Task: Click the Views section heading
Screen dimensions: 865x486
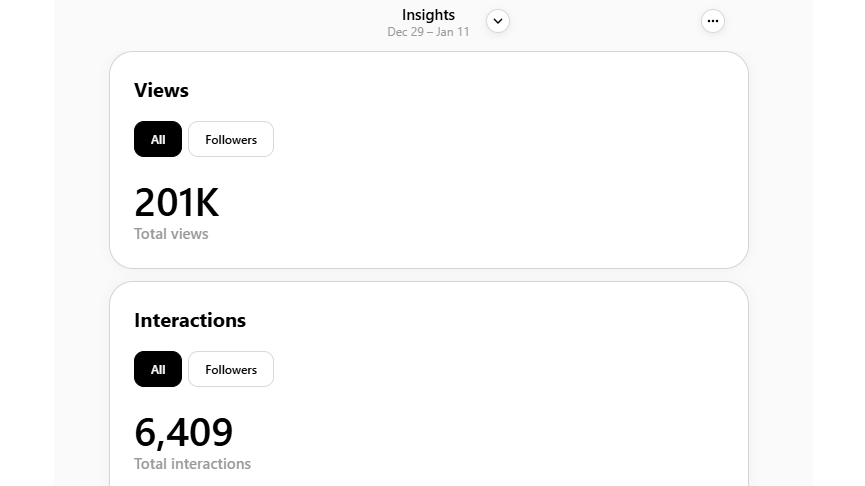Action: tap(161, 90)
